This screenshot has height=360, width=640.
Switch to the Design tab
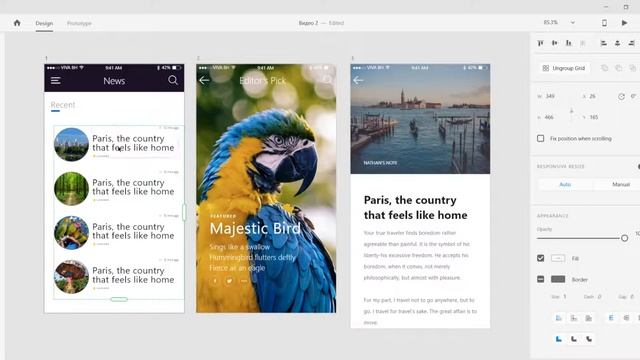click(x=44, y=23)
